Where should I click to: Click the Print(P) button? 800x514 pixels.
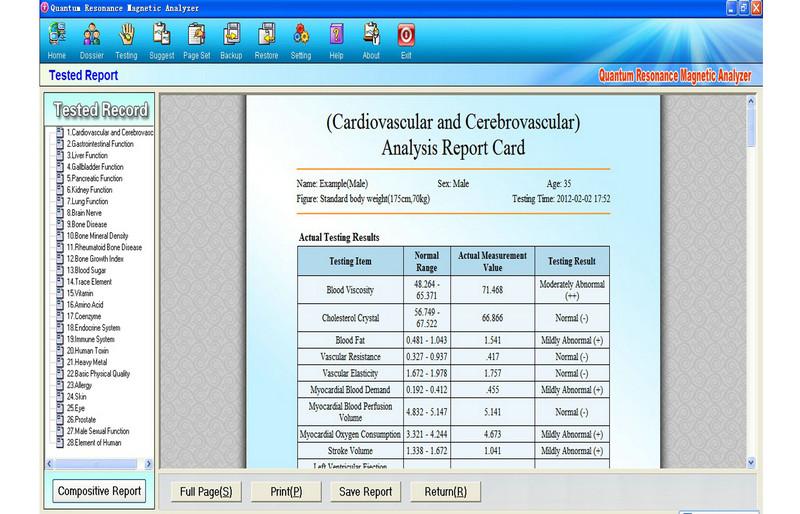[x=286, y=492]
